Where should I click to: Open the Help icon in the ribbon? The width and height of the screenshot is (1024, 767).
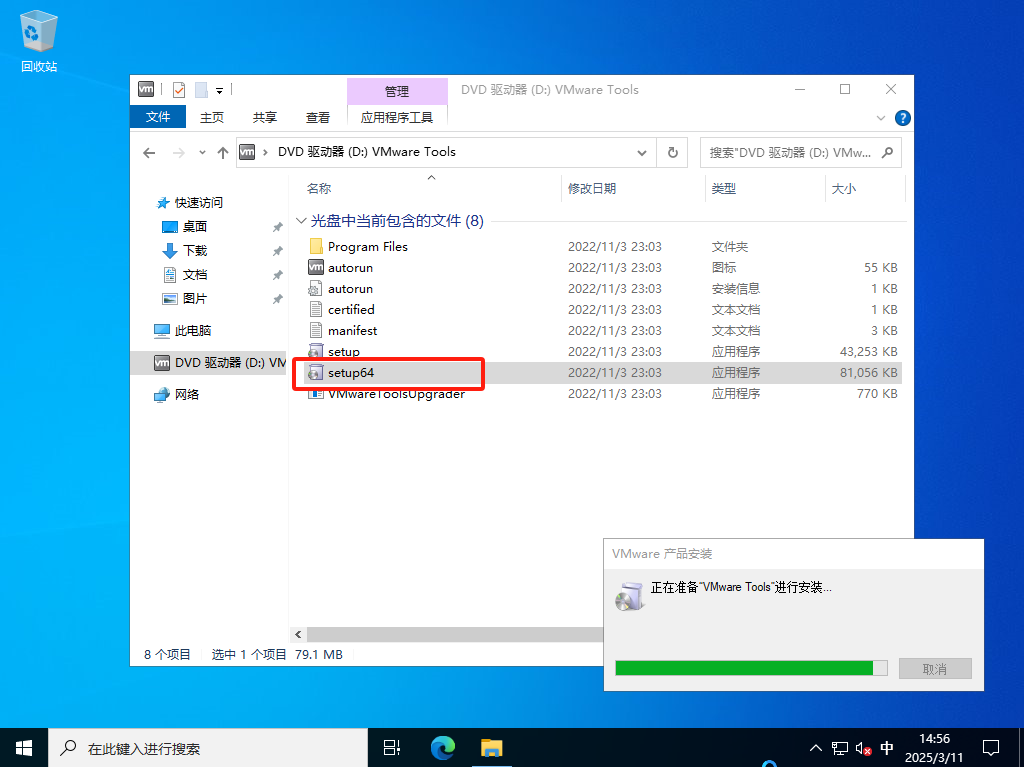(903, 118)
